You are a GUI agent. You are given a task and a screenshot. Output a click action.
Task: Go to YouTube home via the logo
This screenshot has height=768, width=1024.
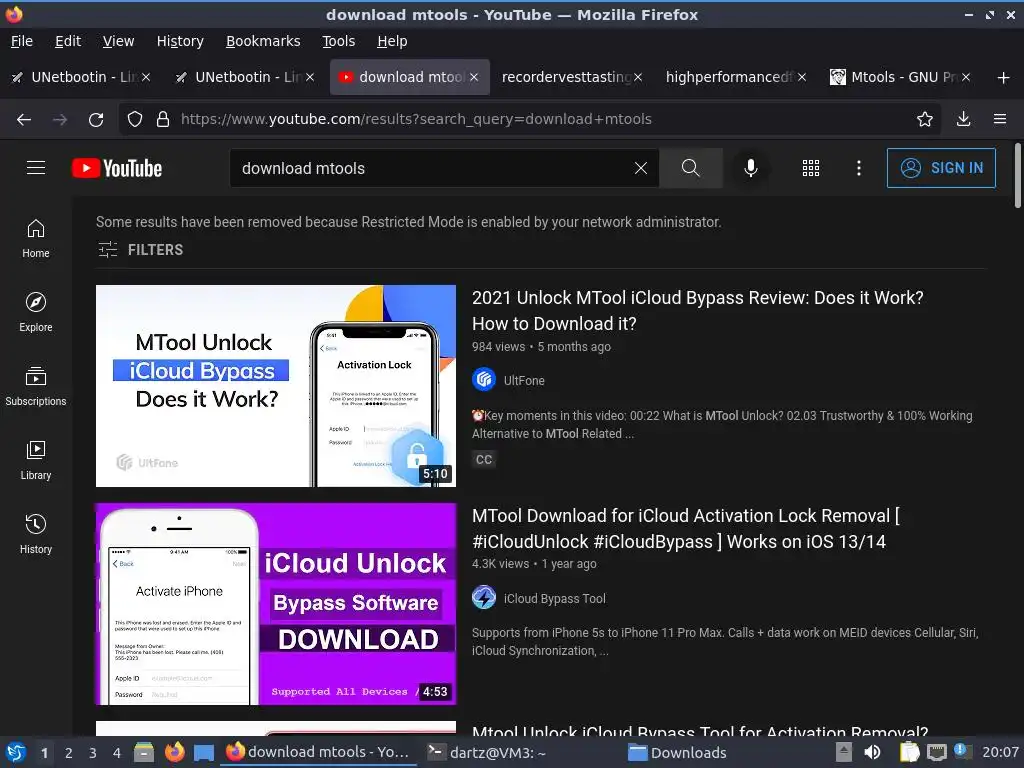tap(117, 168)
